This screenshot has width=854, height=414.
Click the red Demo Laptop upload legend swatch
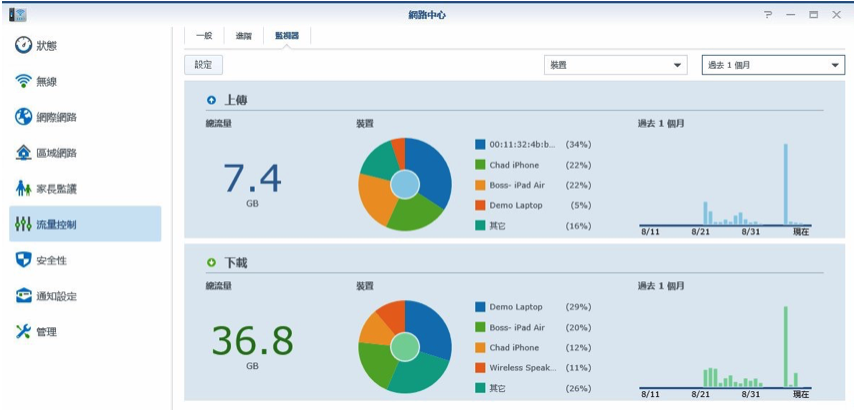coord(480,205)
